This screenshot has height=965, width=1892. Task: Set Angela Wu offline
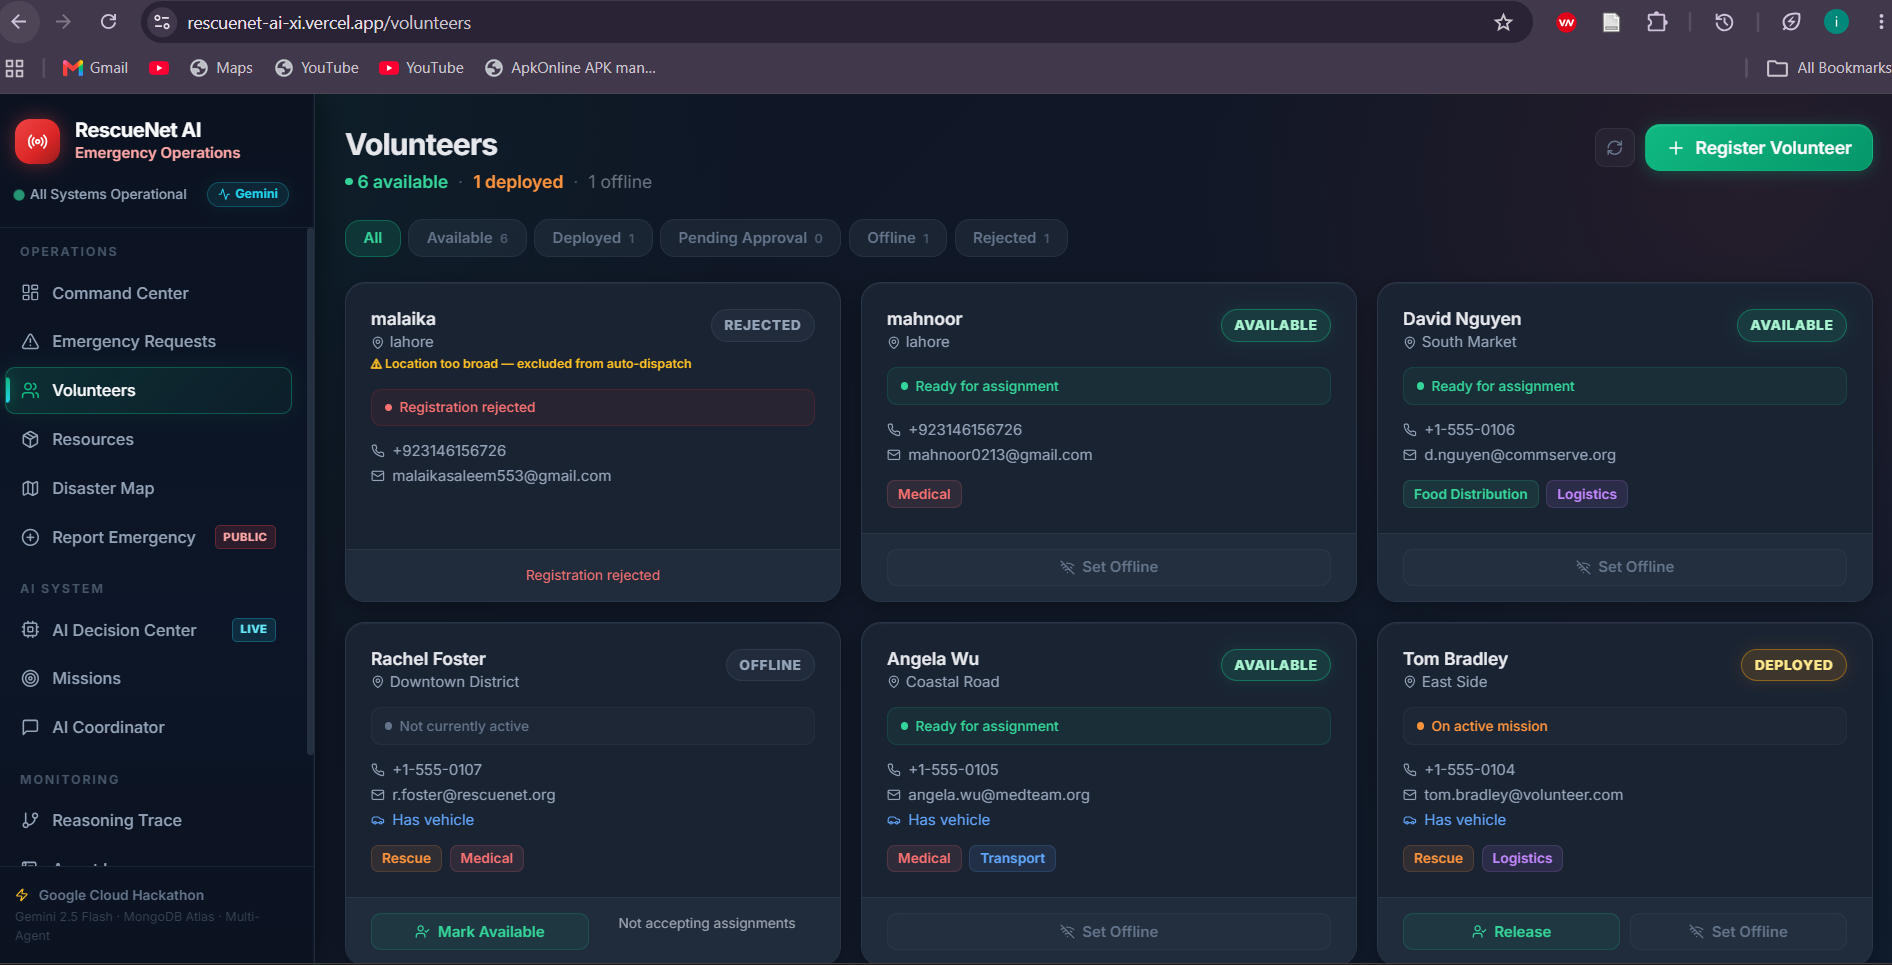(1108, 931)
